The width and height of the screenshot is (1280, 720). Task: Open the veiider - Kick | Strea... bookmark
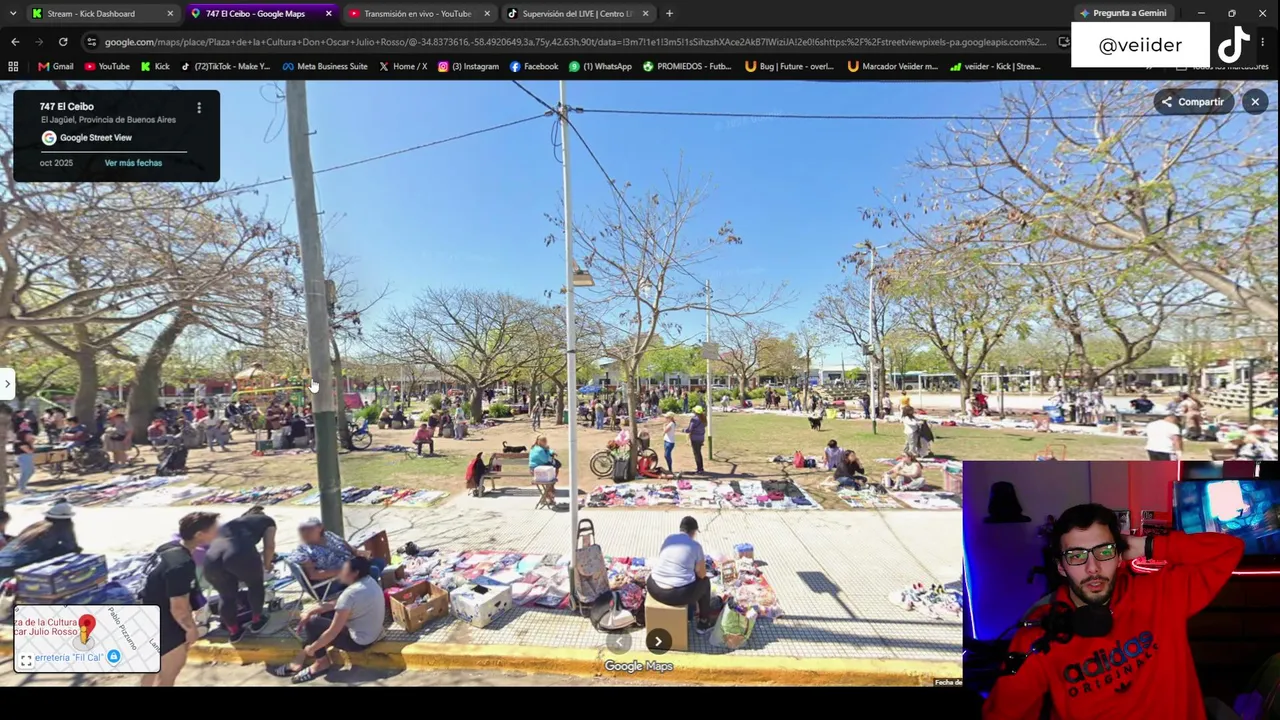995,66
